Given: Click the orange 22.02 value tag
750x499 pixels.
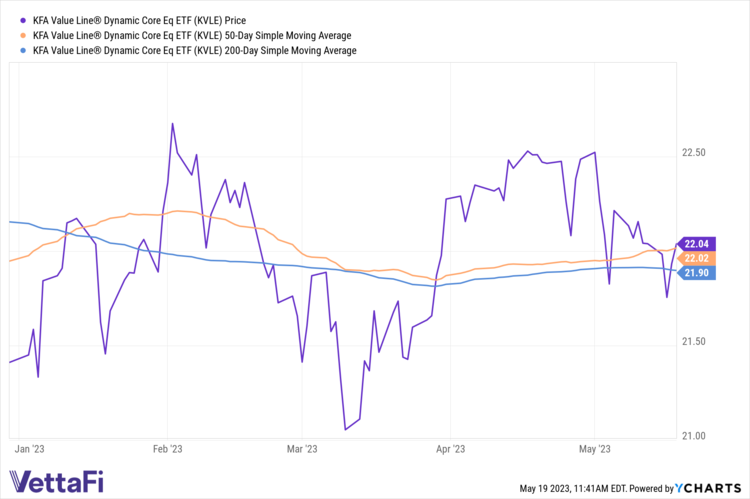Looking at the screenshot, I should point(696,258).
